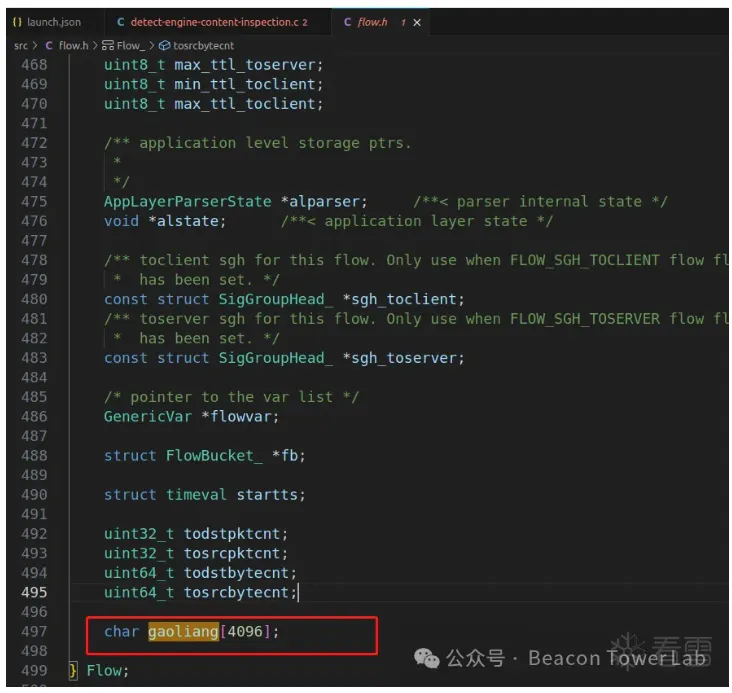Click the C file icon on detect-engine tab
The width and height of the screenshot is (732, 693).
pos(120,22)
